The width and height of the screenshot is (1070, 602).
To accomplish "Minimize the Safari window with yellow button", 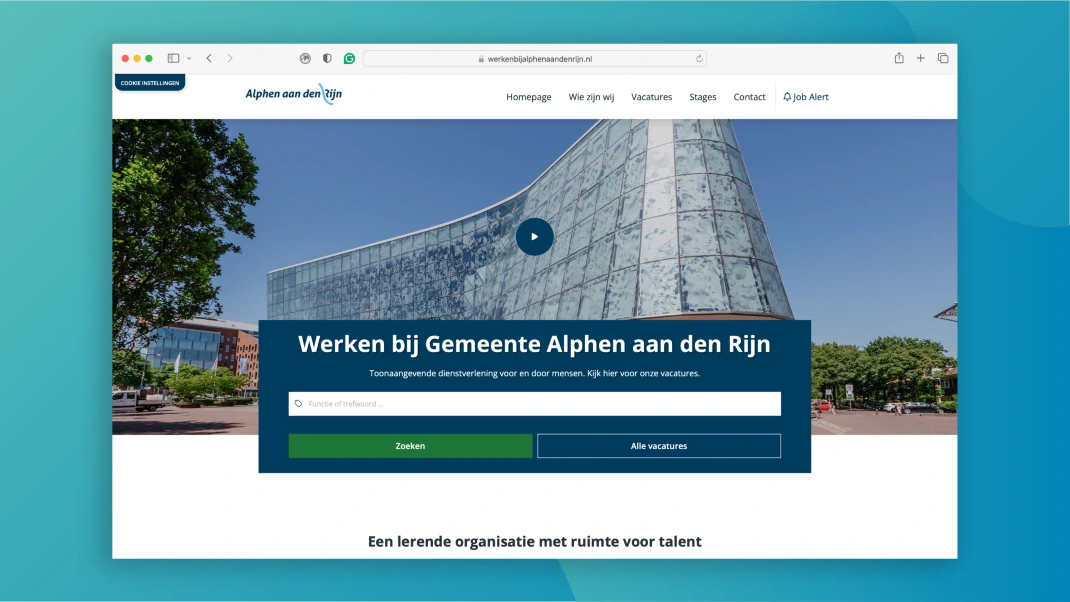I will tap(137, 59).
